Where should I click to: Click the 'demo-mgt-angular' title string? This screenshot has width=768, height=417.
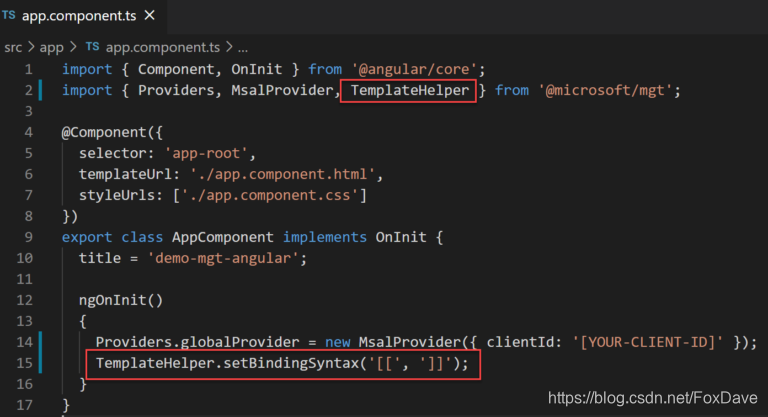pyautogui.click(x=223, y=258)
